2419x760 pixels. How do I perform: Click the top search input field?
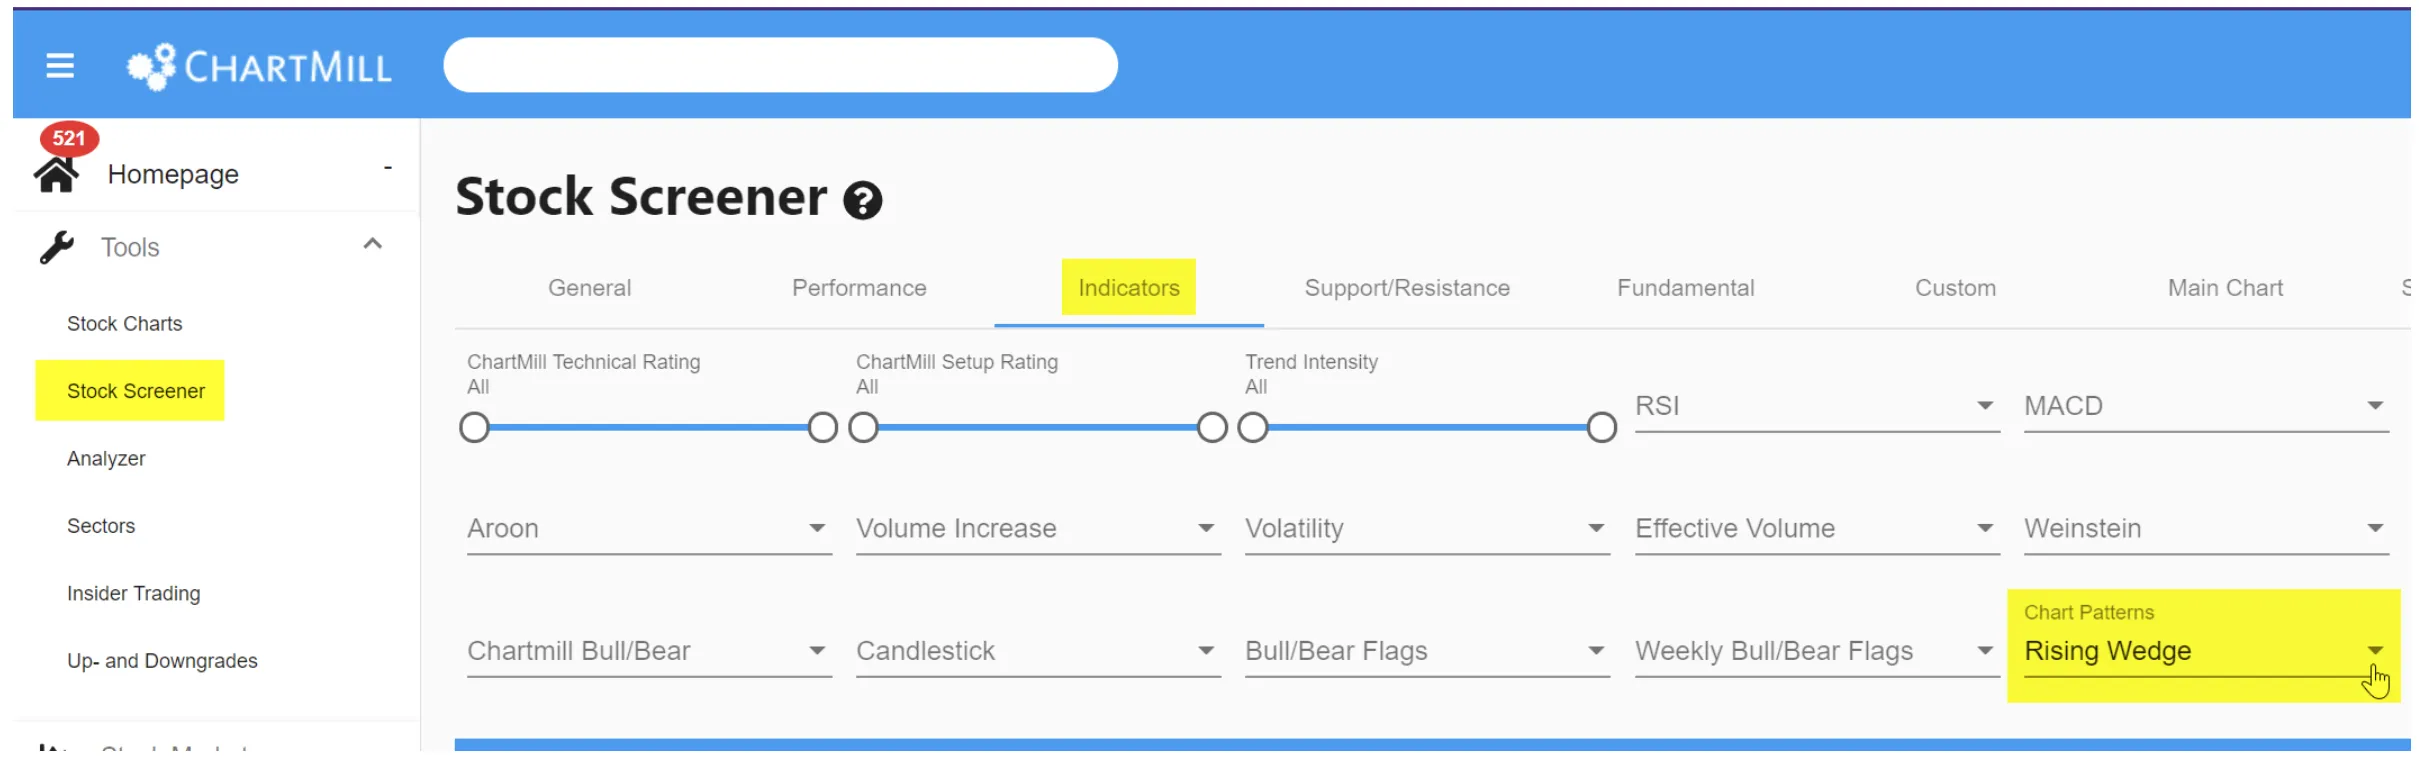click(x=780, y=66)
